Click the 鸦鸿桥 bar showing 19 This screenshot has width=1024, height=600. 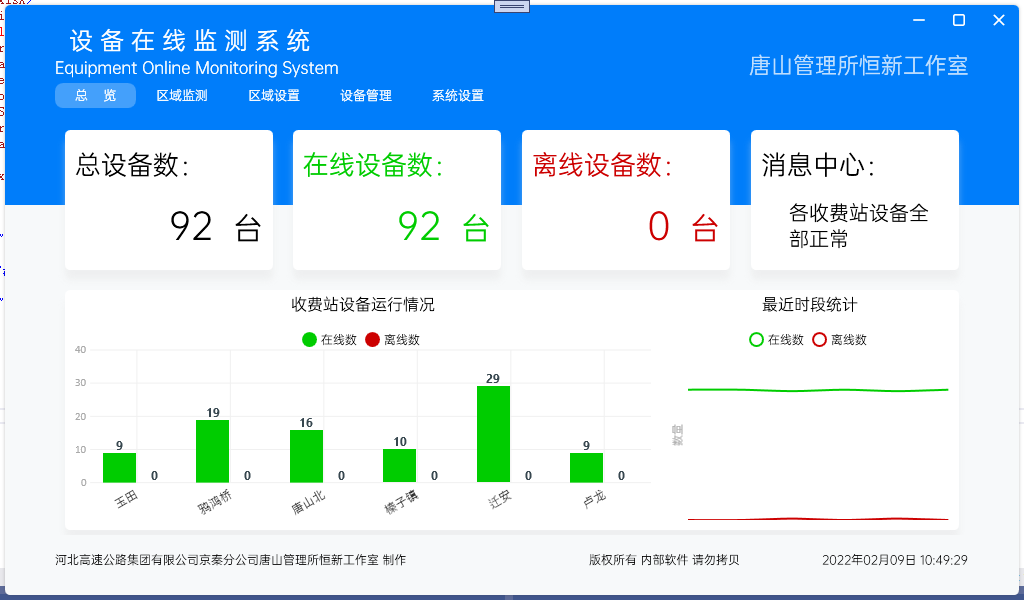pyautogui.click(x=212, y=451)
